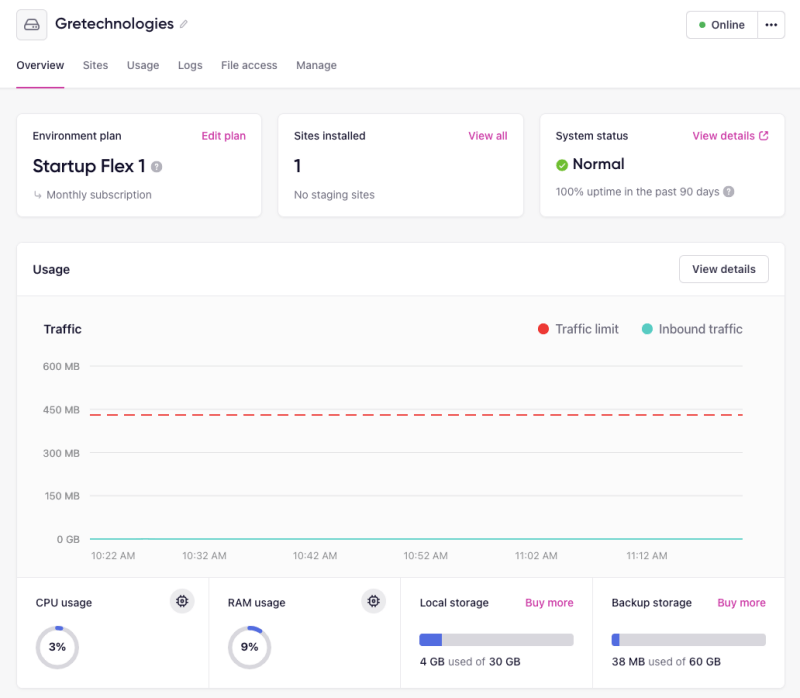Select the Manage tab
800x698 pixels.
[x=316, y=65]
